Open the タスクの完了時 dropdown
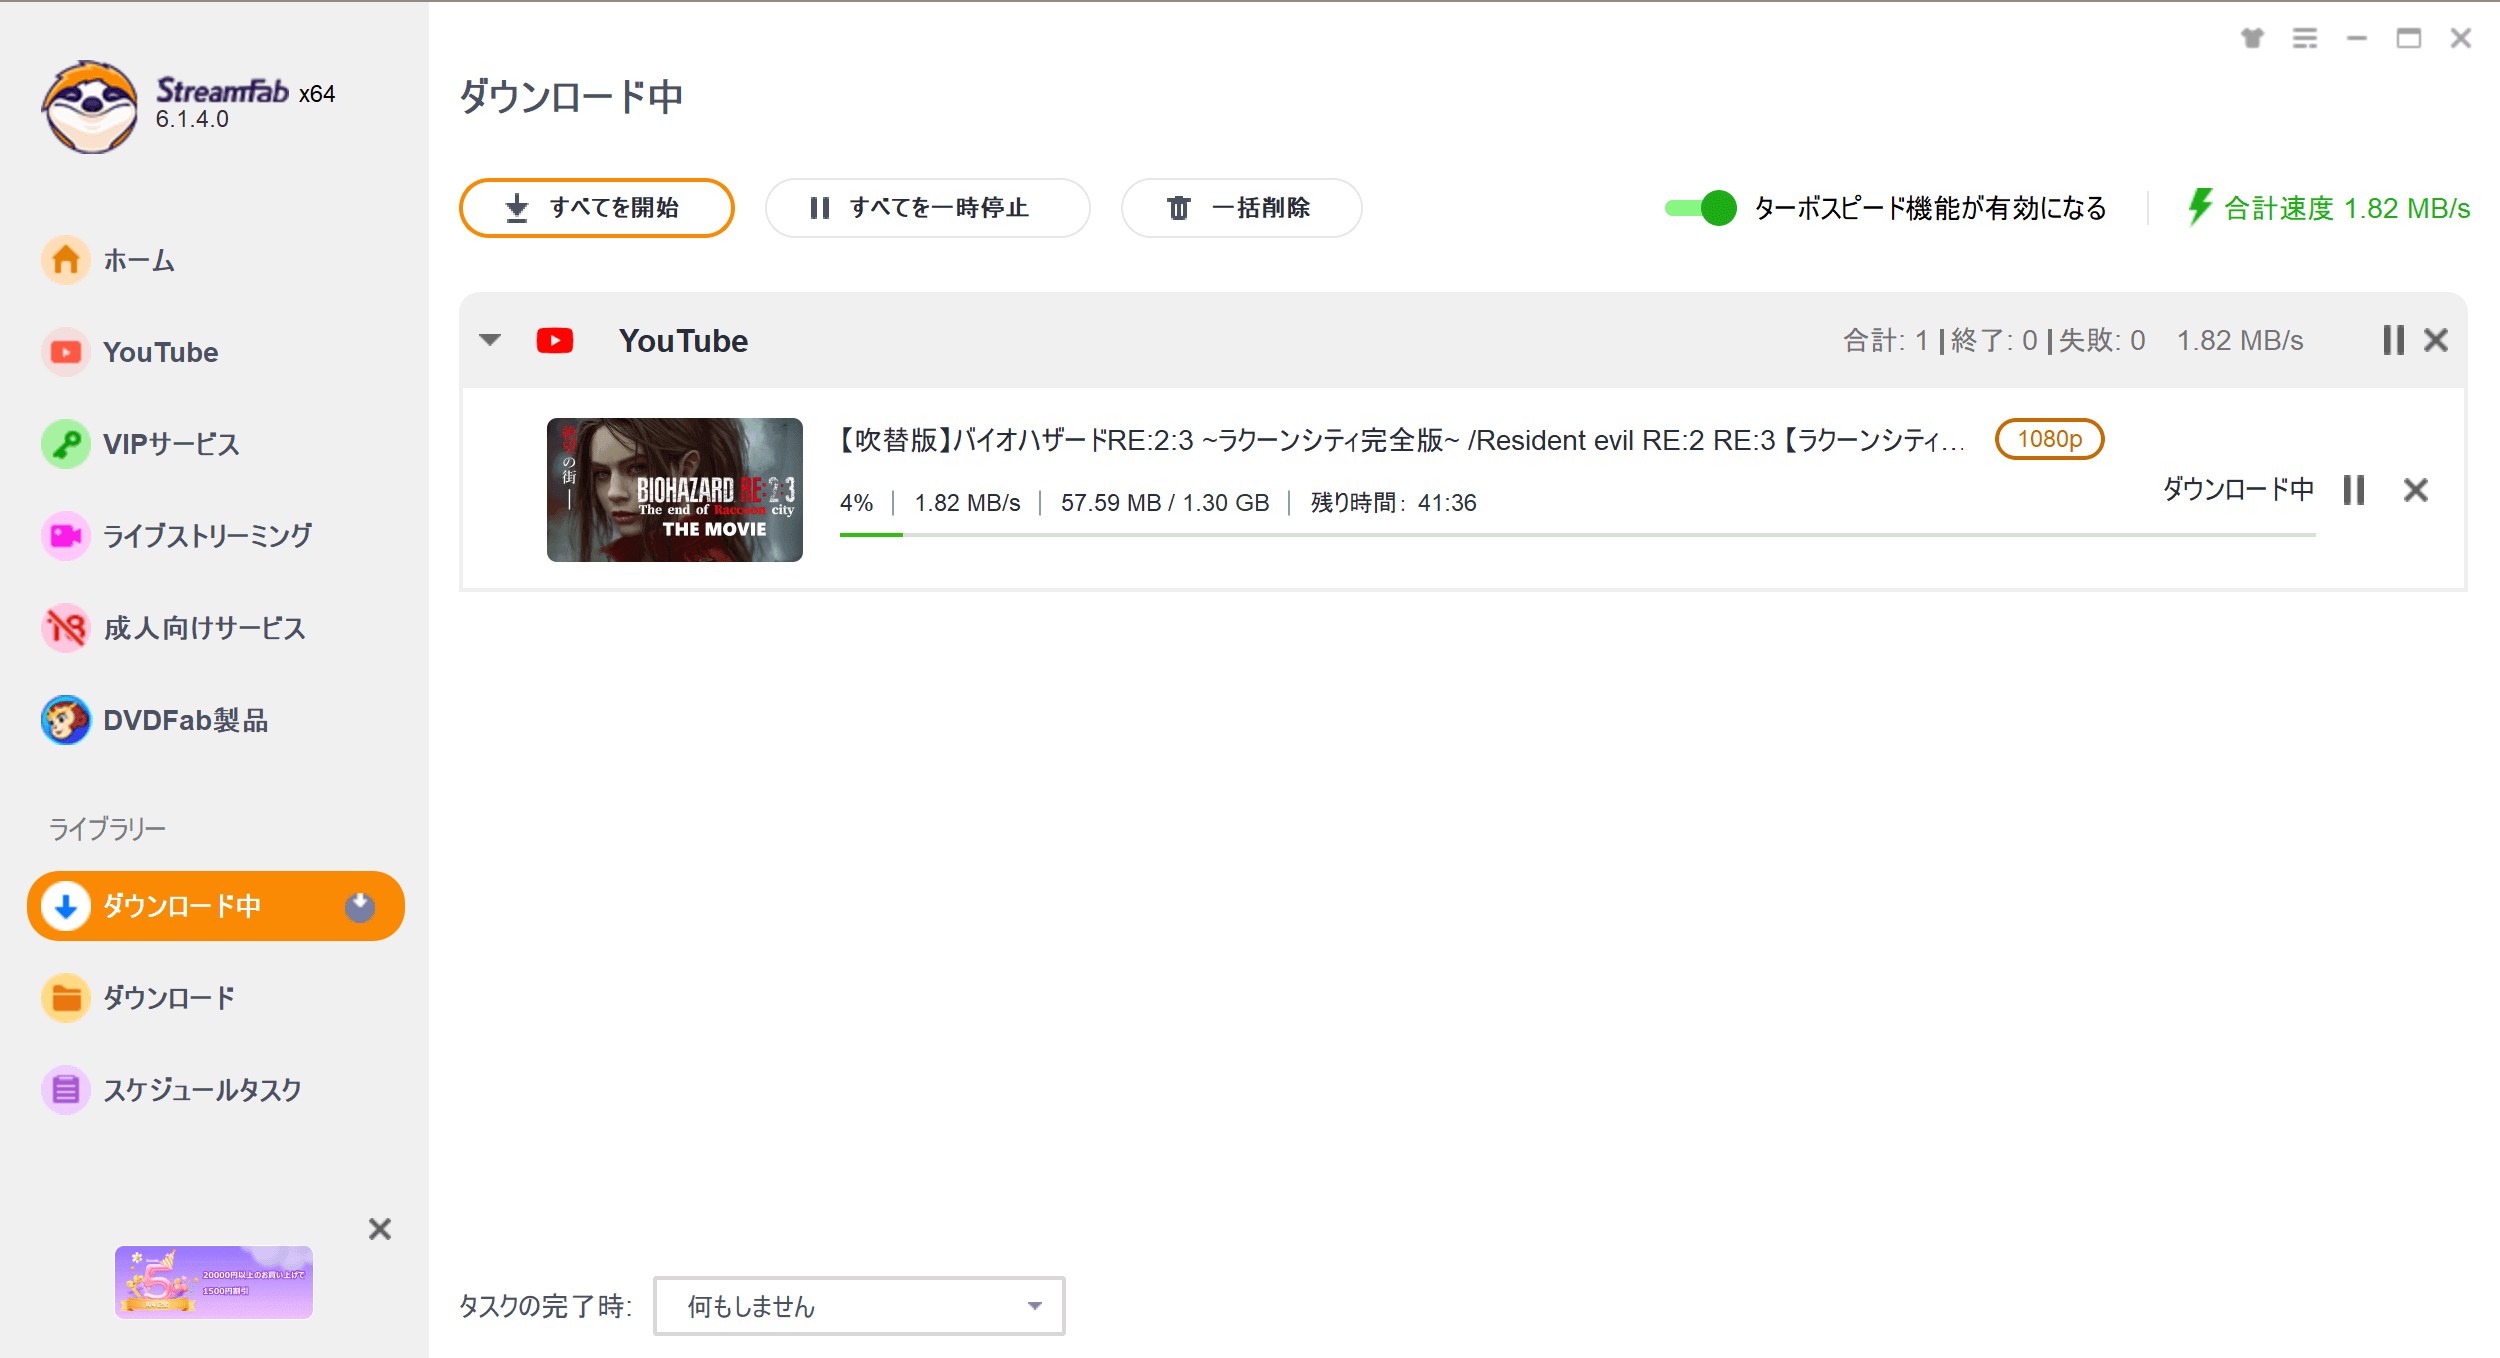Screen dimensions: 2500x1358 pos(859,1306)
